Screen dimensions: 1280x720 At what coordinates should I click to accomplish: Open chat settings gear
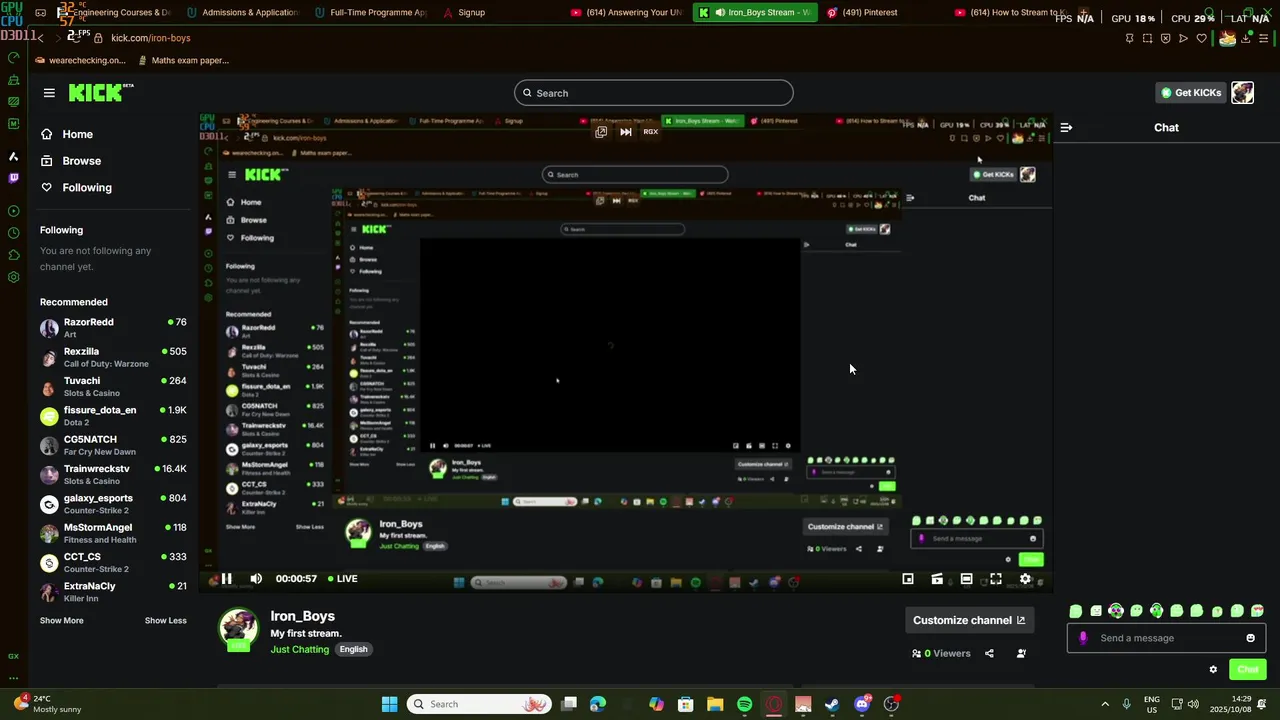(1213, 669)
